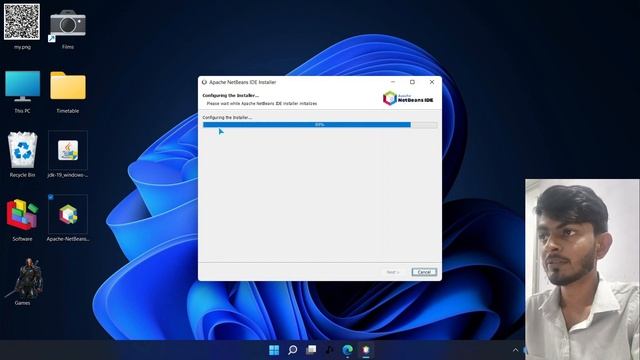Open the my.png QR code file
Image resolution: width=640 pixels, height=360 pixels.
[22, 22]
